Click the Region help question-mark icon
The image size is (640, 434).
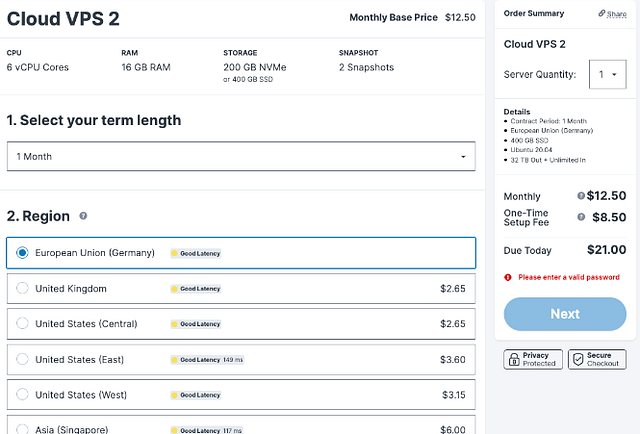(x=83, y=216)
